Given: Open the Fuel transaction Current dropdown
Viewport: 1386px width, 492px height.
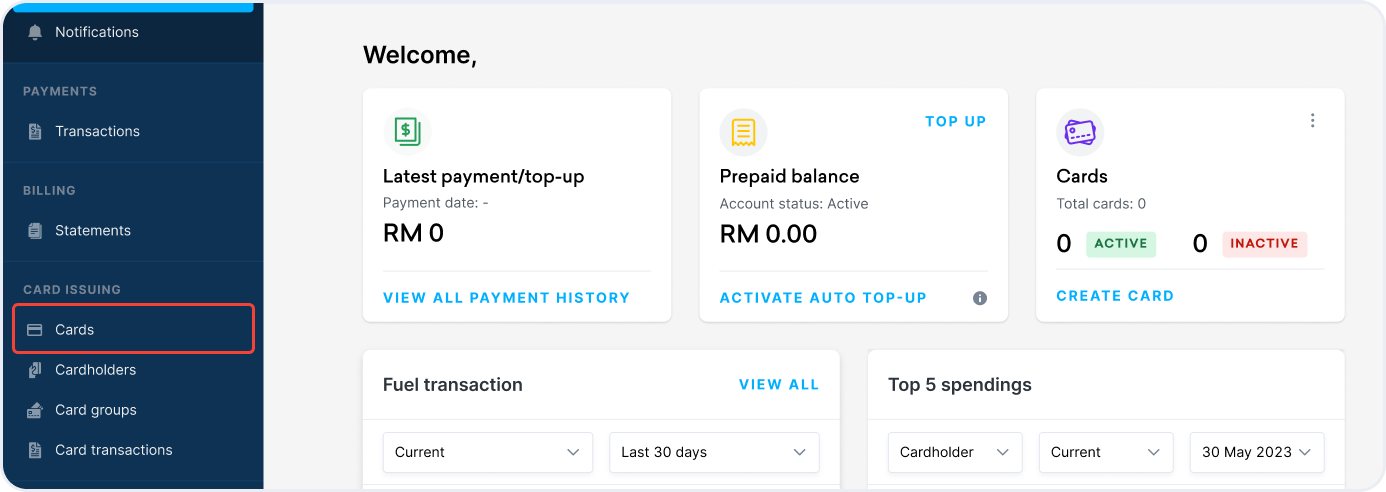Looking at the screenshot, I should pyautogui.click(x=487, y=452).
